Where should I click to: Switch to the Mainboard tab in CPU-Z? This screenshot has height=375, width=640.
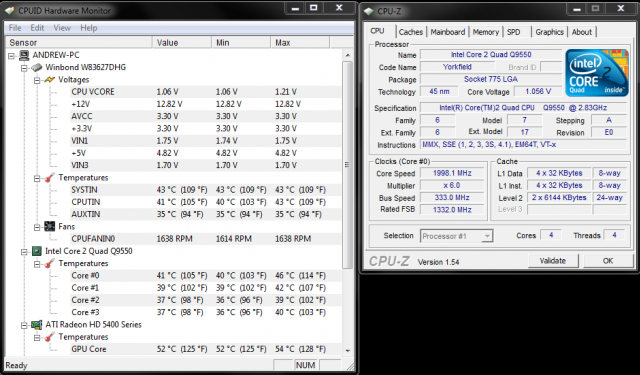point(448,32)
